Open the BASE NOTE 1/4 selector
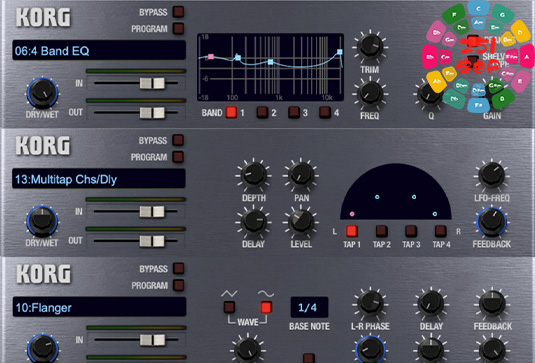This screenshot has width=535, height=363. coord(309,307)
